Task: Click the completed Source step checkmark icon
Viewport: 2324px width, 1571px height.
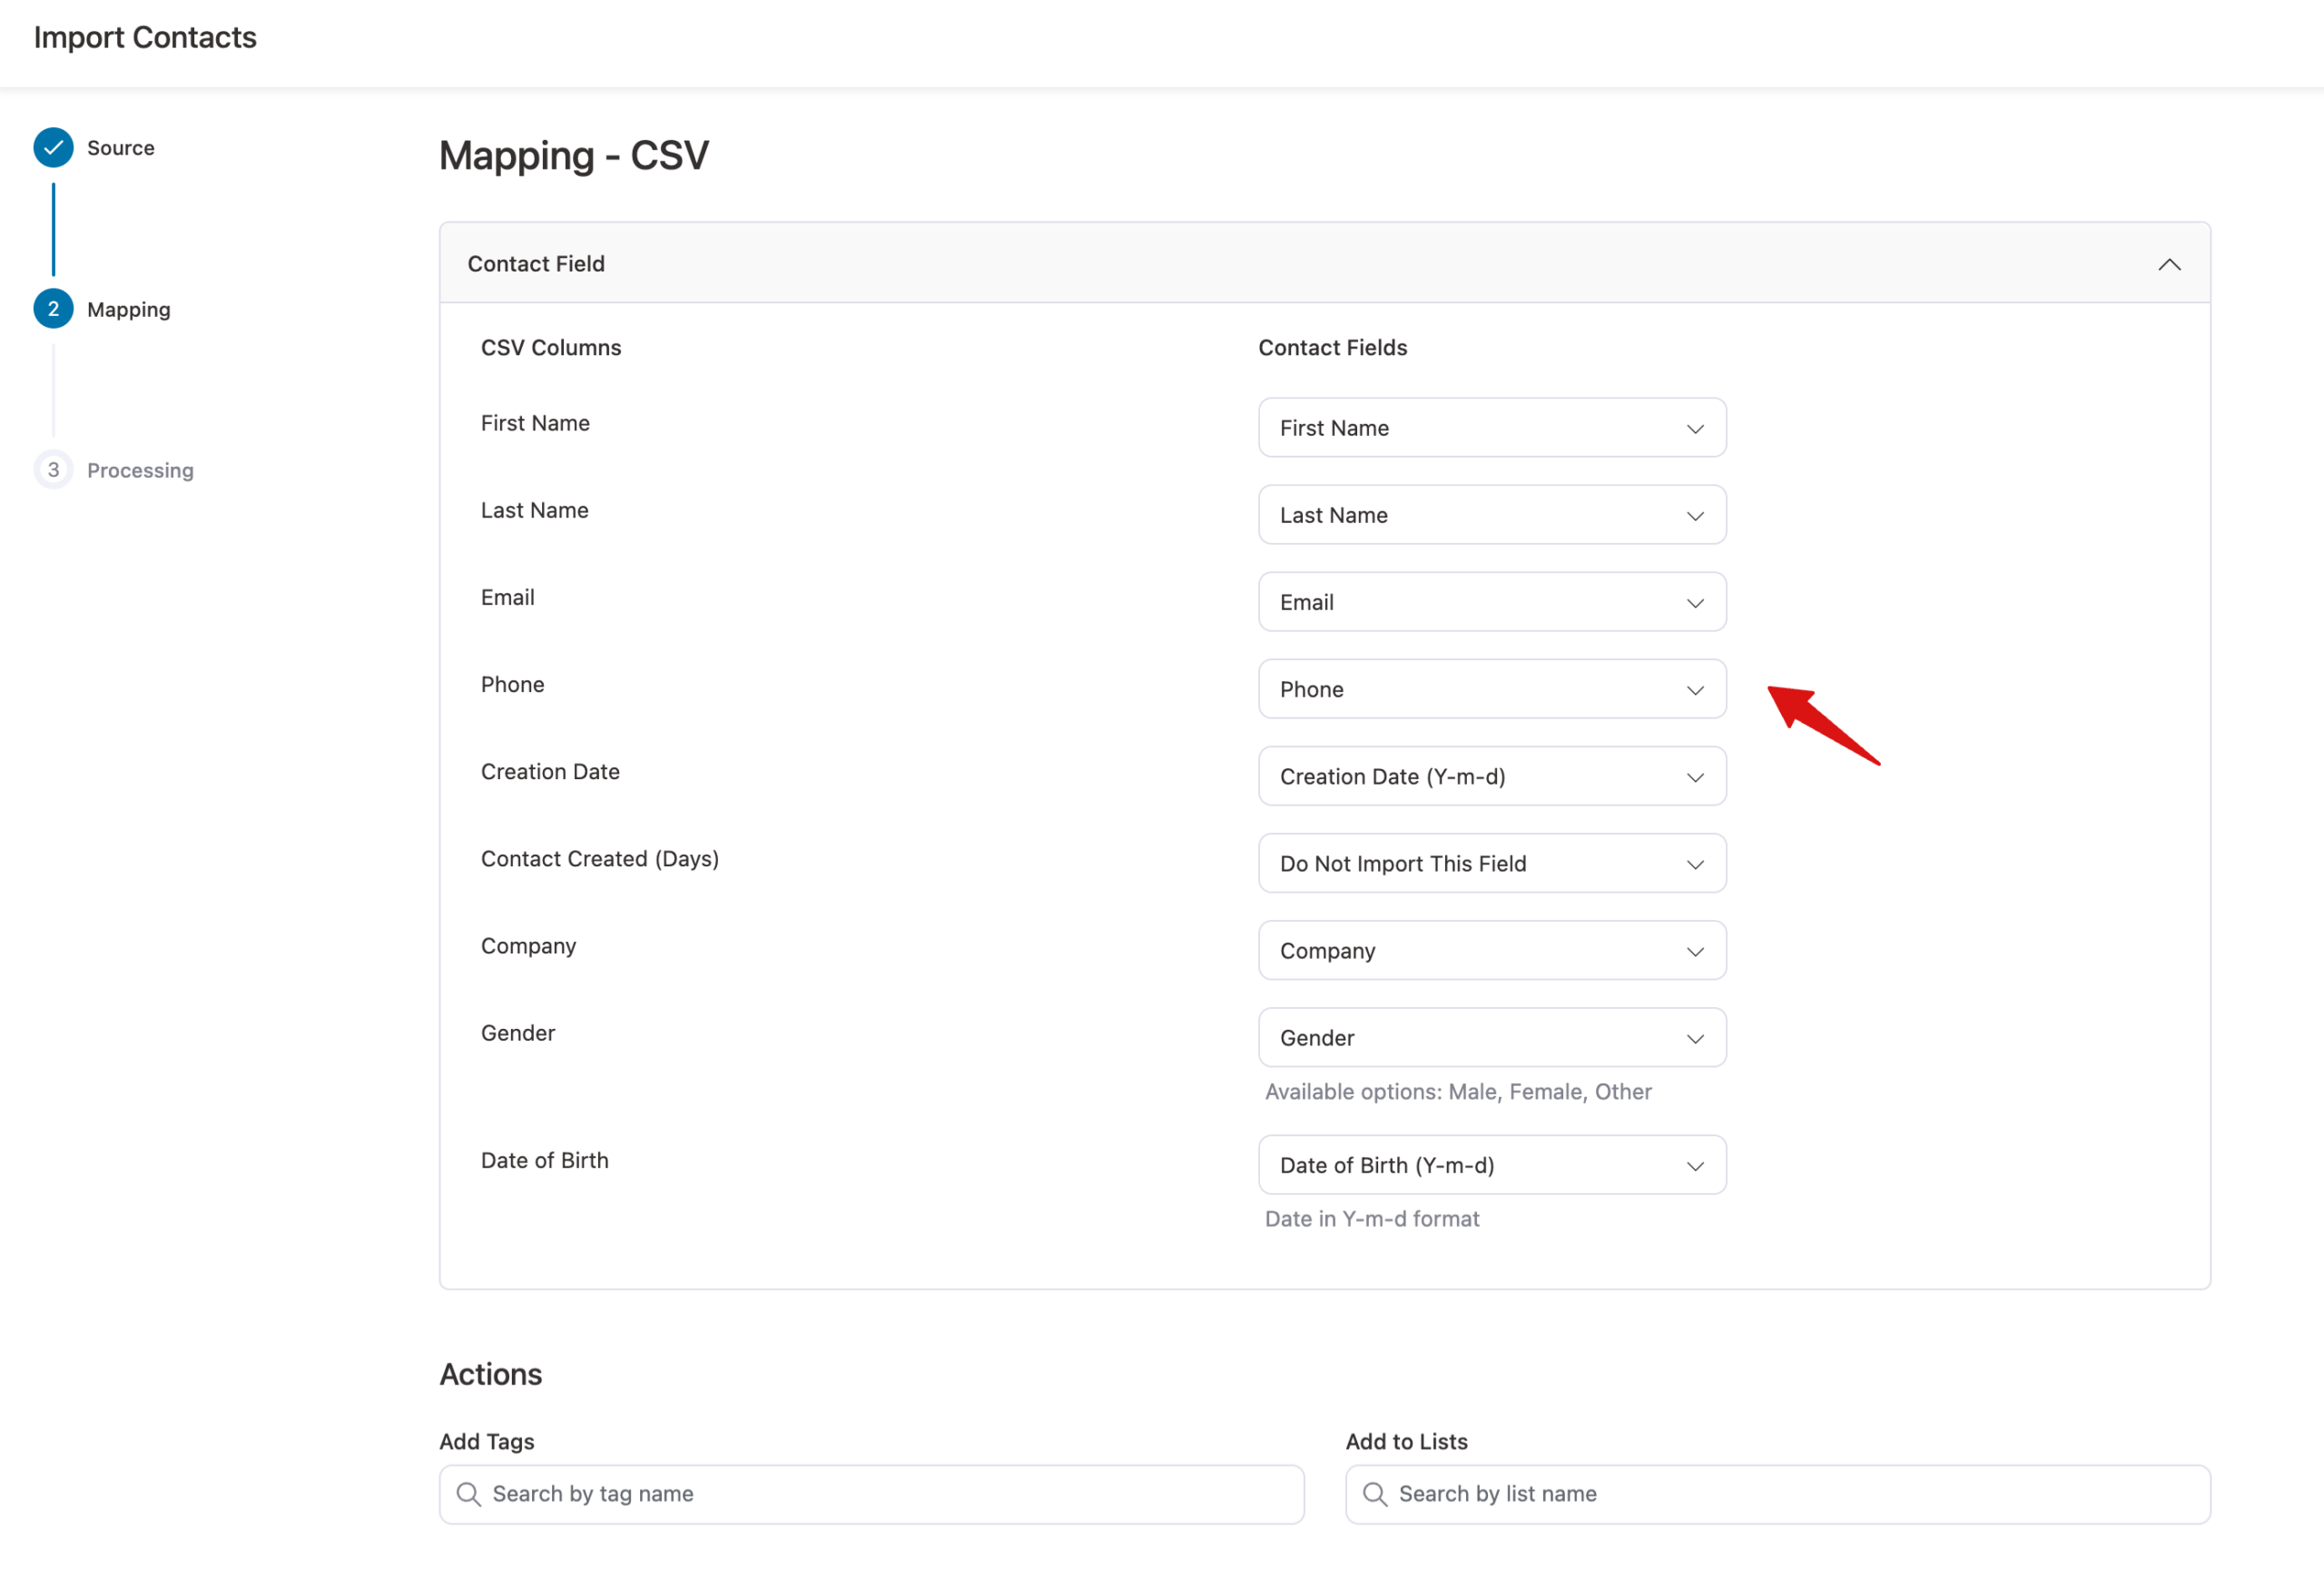Action: (x=52, y=147)
